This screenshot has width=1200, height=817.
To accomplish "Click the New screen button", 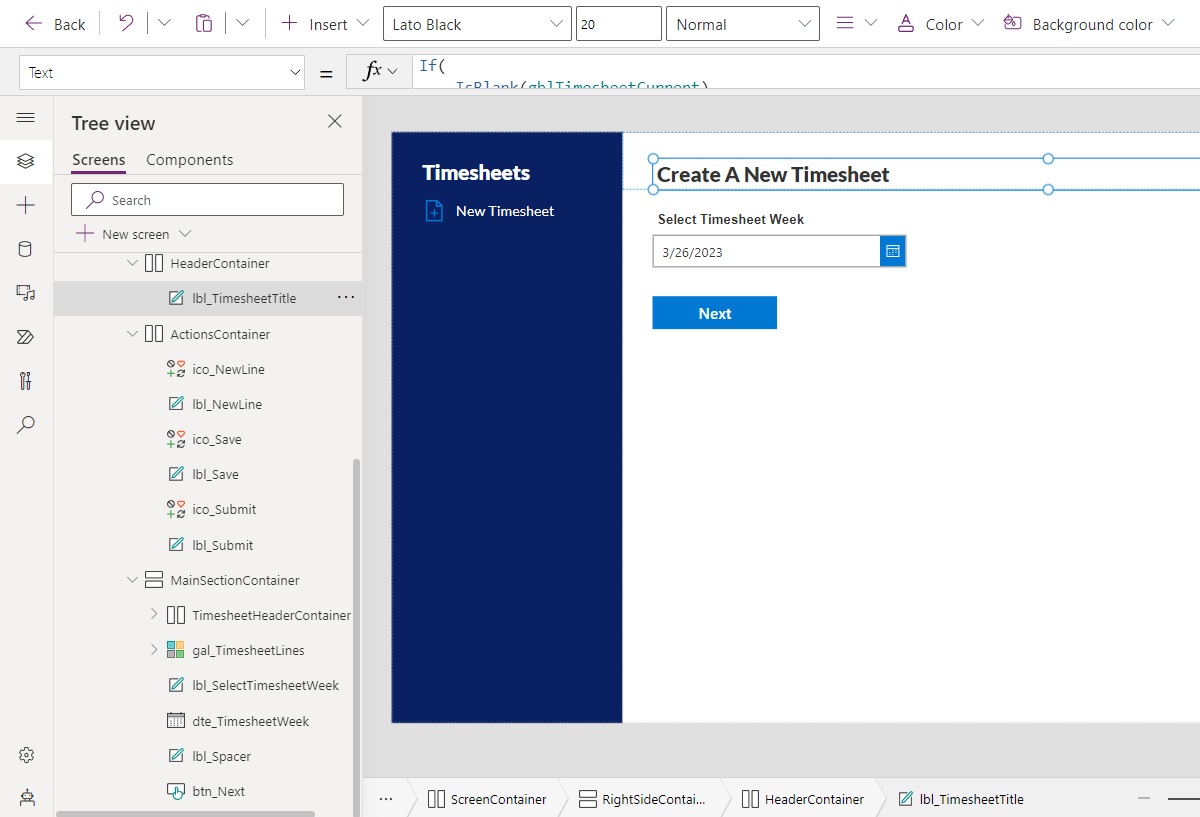I will click(131, 233).
